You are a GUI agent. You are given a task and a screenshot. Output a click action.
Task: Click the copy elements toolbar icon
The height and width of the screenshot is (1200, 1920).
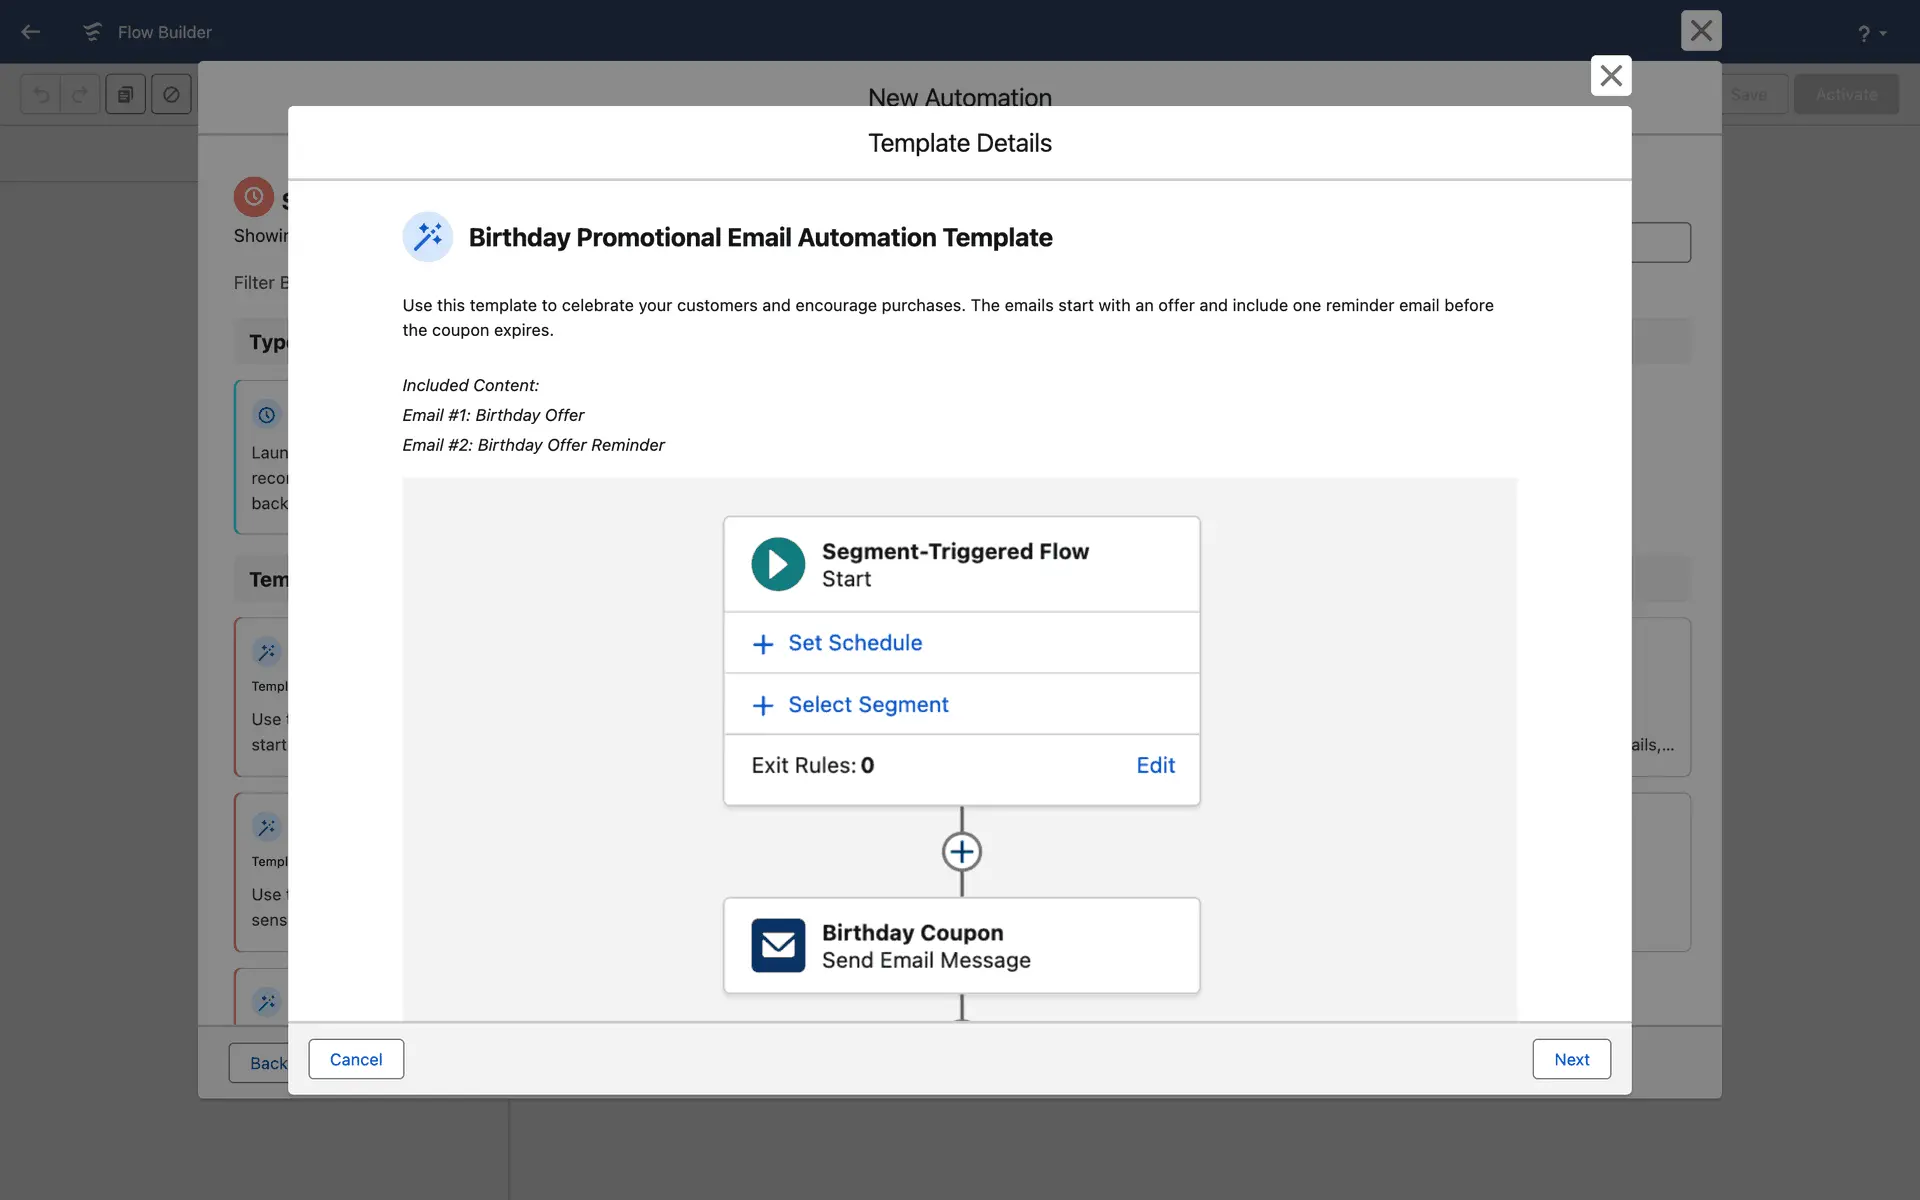[x=126, y=95]
